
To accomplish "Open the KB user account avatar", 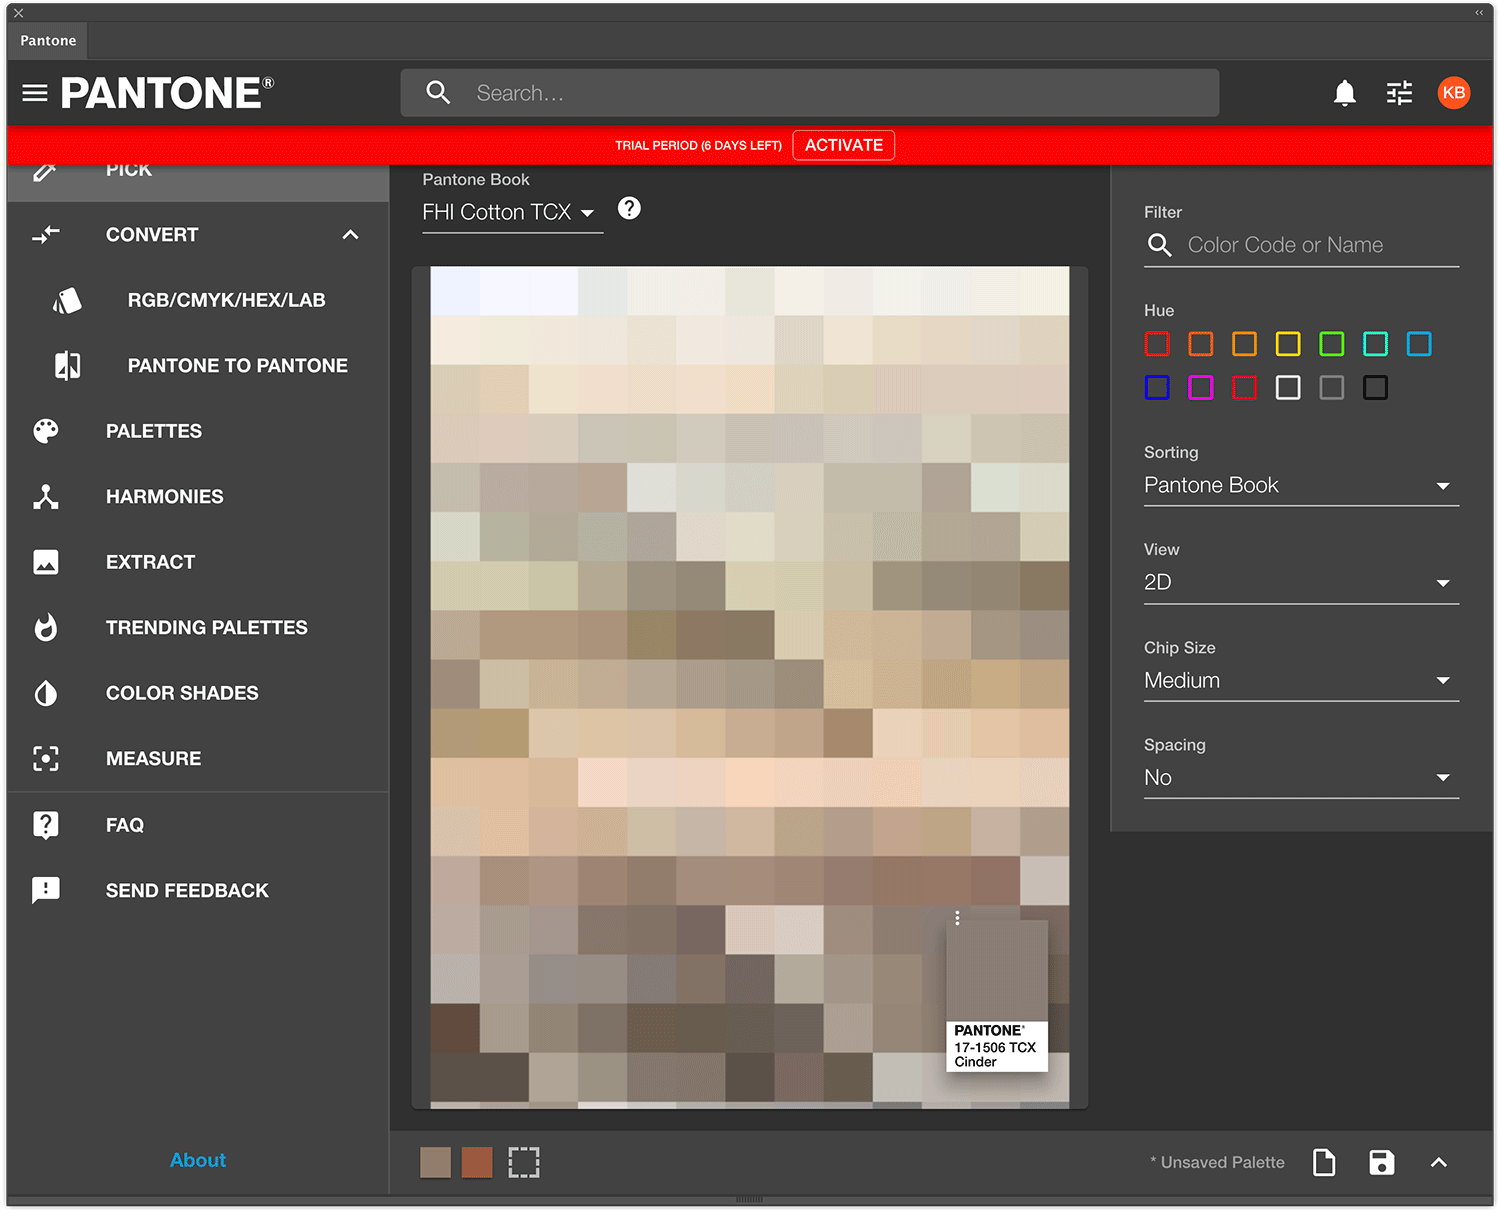I will pyautogui.click(x=1453, y=93).
